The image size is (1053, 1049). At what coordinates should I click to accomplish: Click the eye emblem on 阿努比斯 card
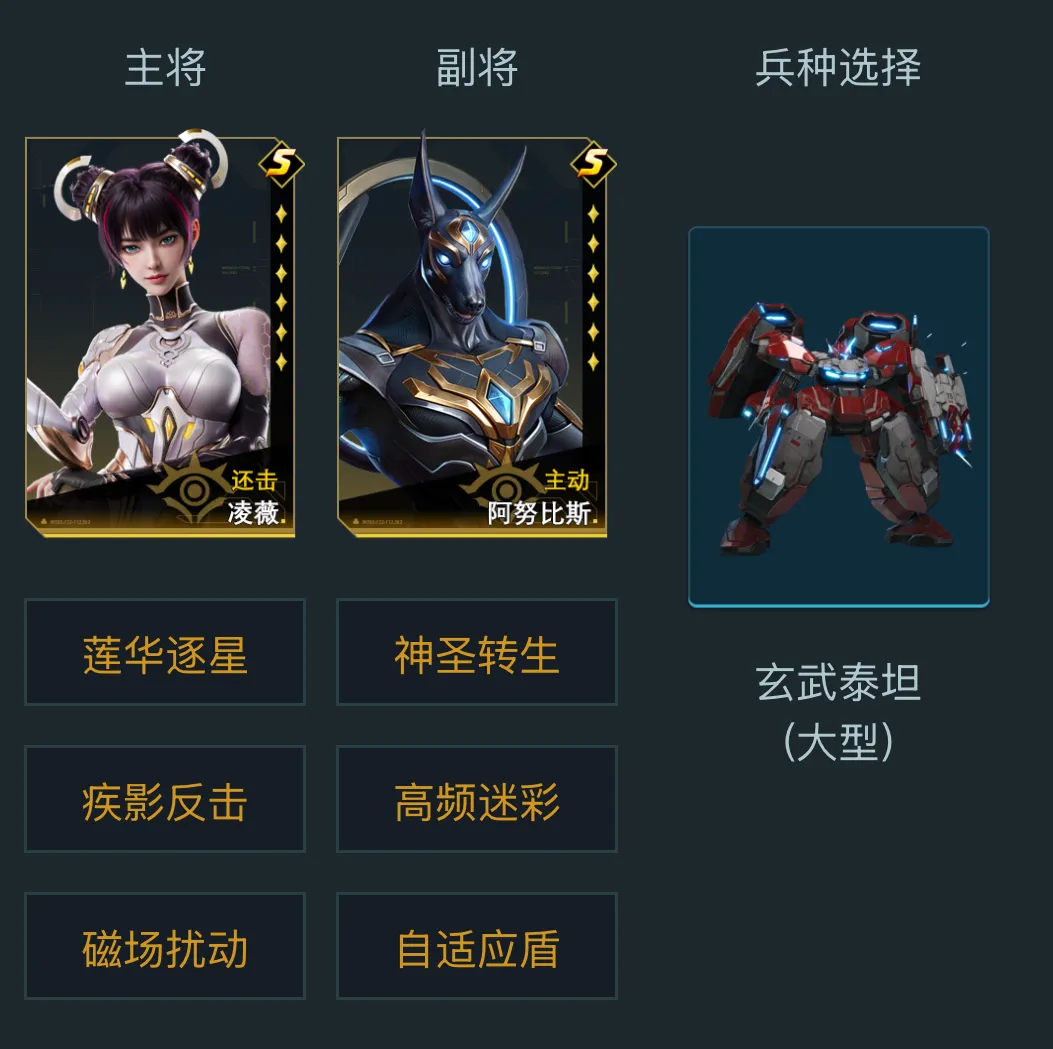pyautogui.click(x=505, y=489)
